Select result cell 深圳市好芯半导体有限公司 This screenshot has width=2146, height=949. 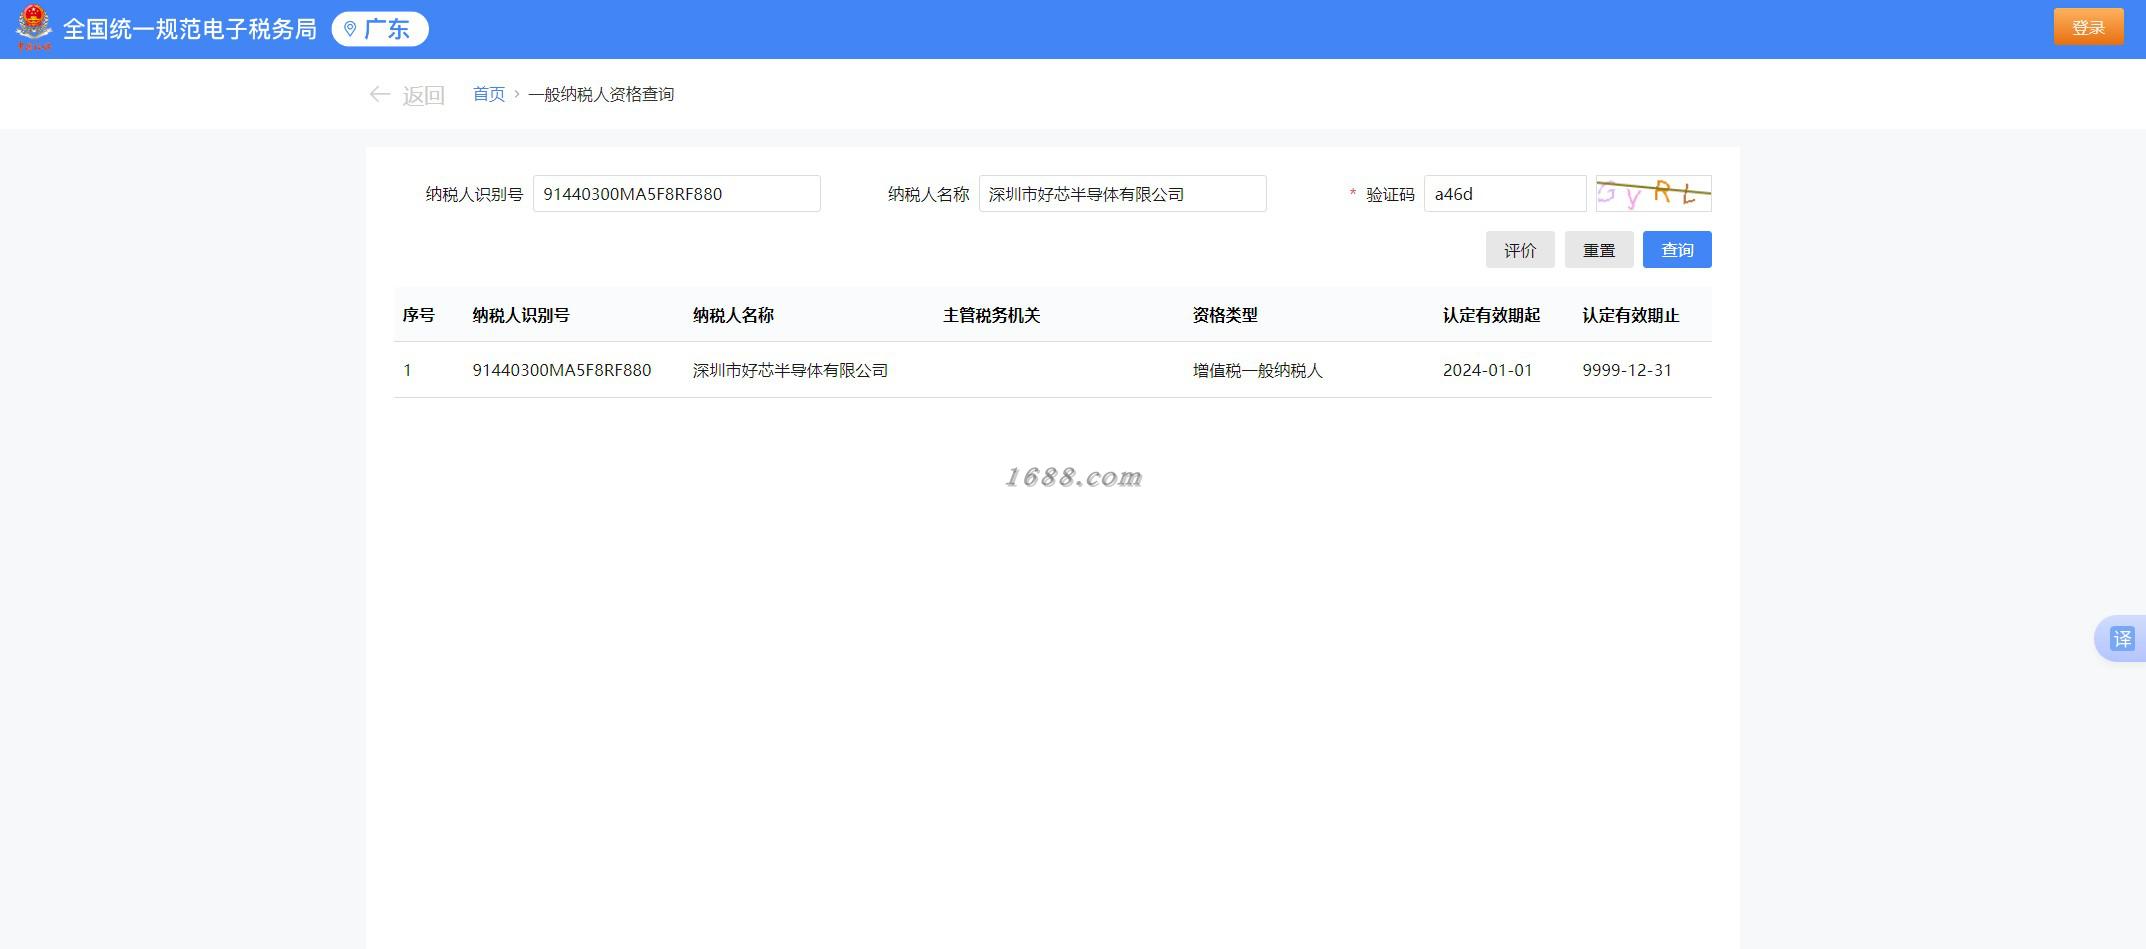[790, 370]
